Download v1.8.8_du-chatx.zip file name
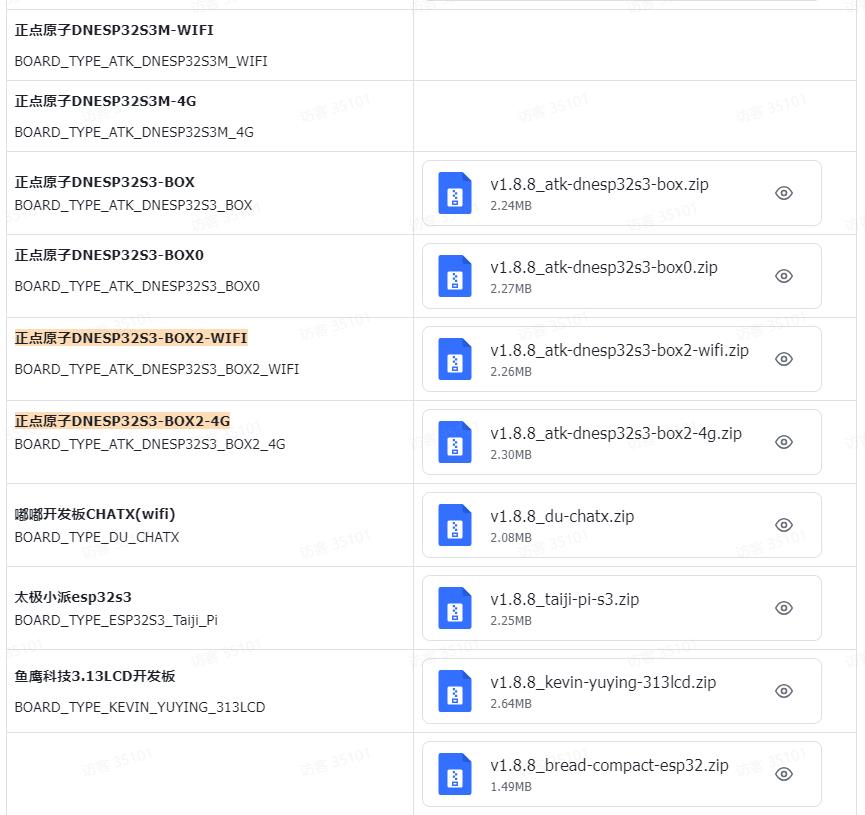This screenshot has height=815, width=865. click(561, 517)
